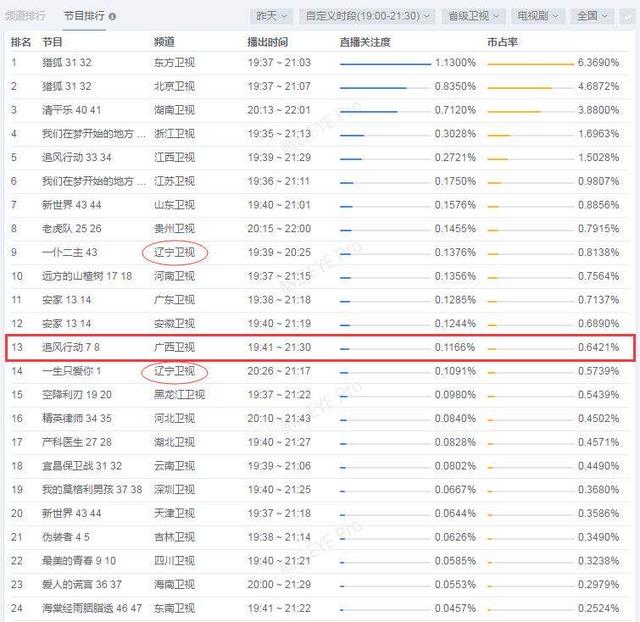Click the partially visible button after 全国

627,16
